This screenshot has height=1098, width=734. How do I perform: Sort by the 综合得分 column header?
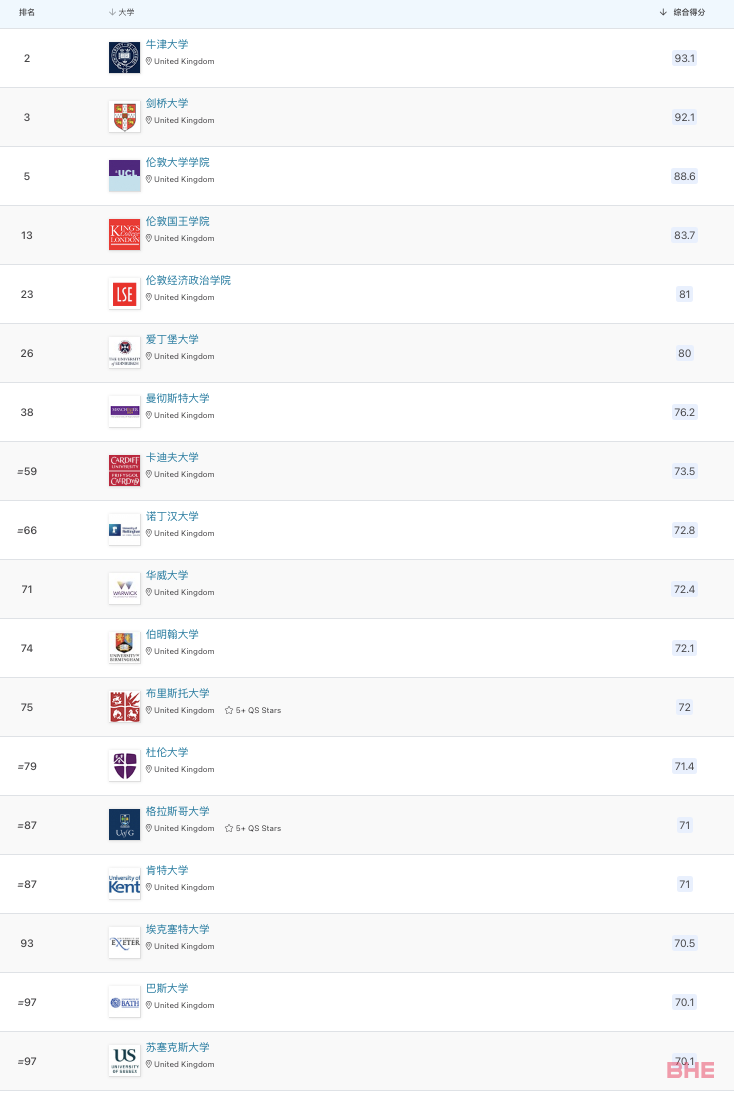click(x=683, y=13)
